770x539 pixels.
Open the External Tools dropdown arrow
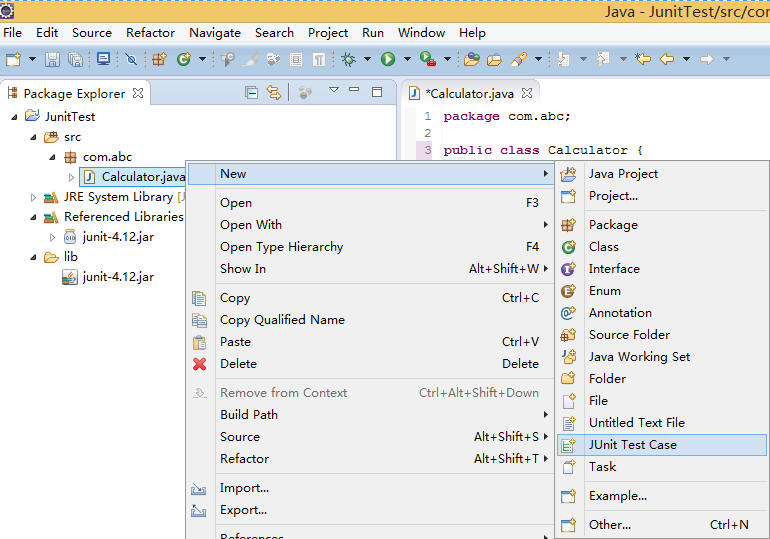pos(447,59)
